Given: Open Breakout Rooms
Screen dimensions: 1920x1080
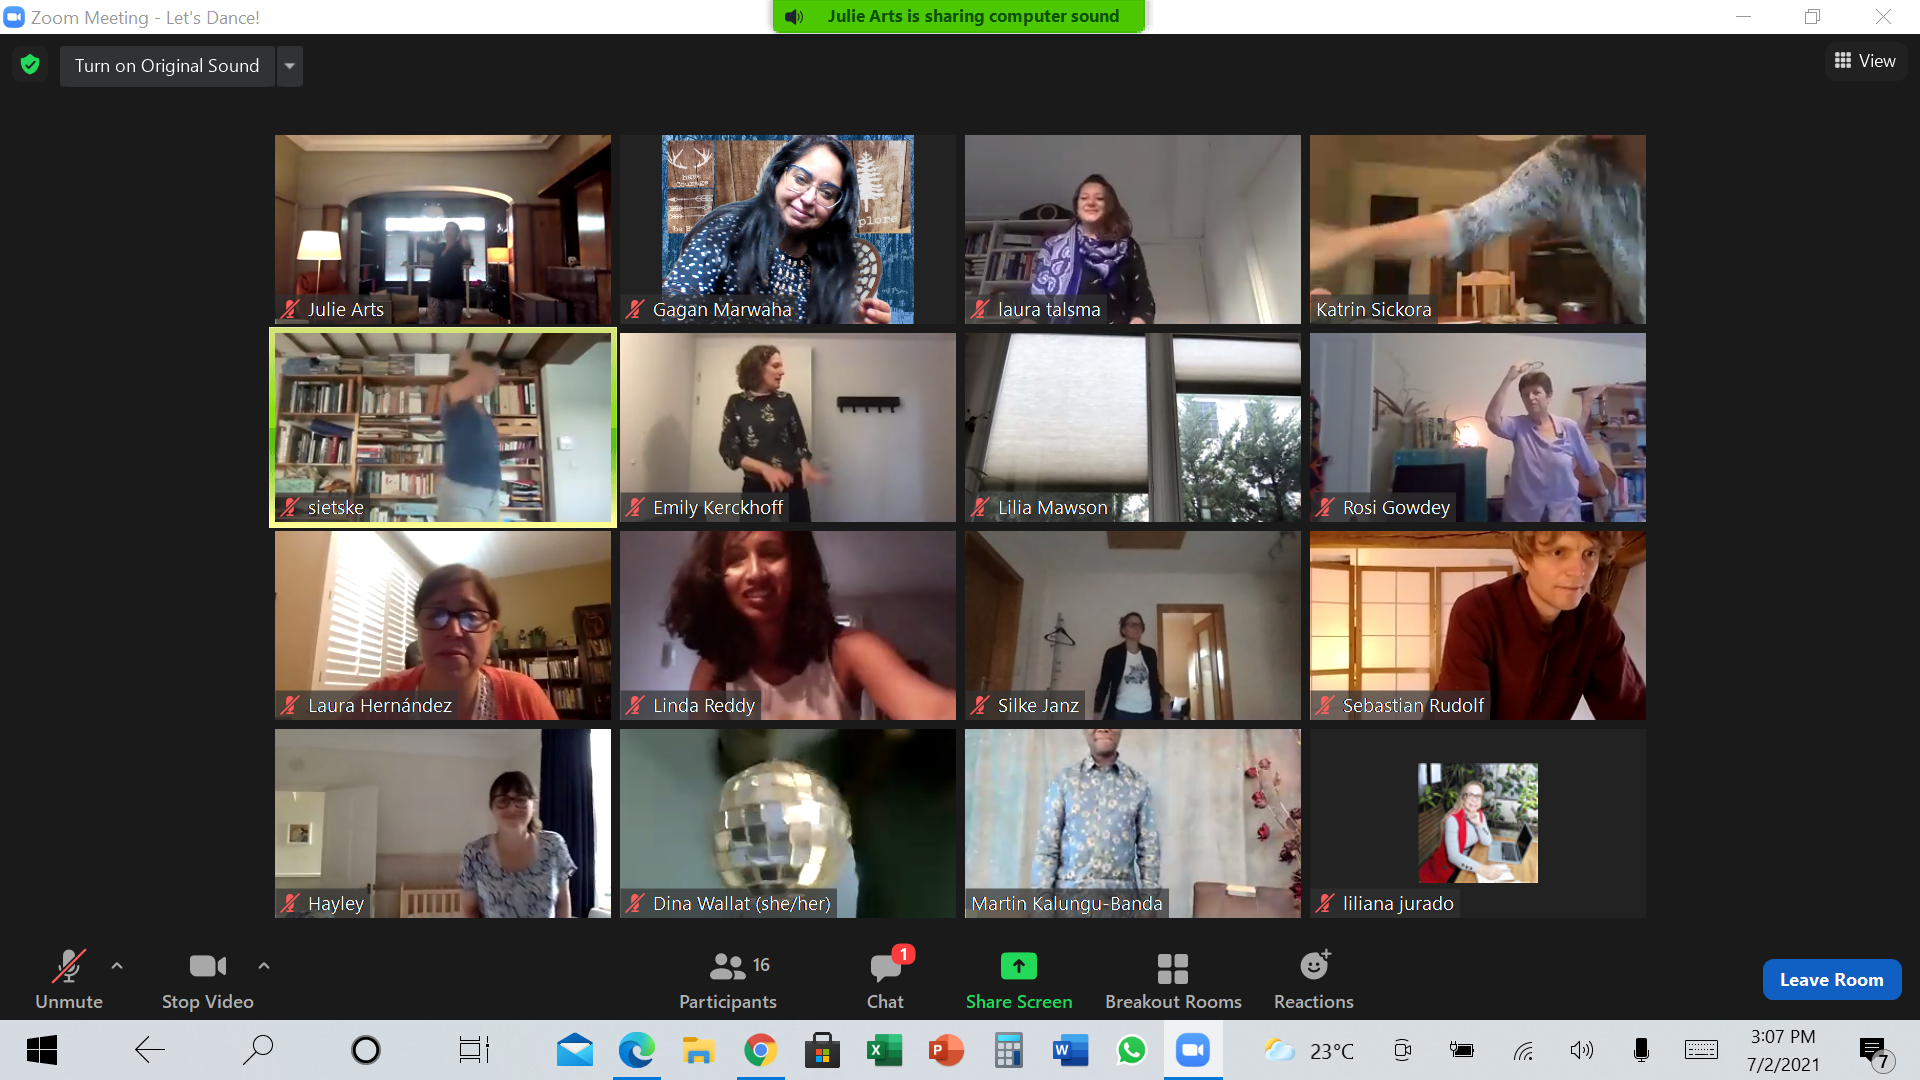Looking at the screenshot, I should pos(1172,980).
